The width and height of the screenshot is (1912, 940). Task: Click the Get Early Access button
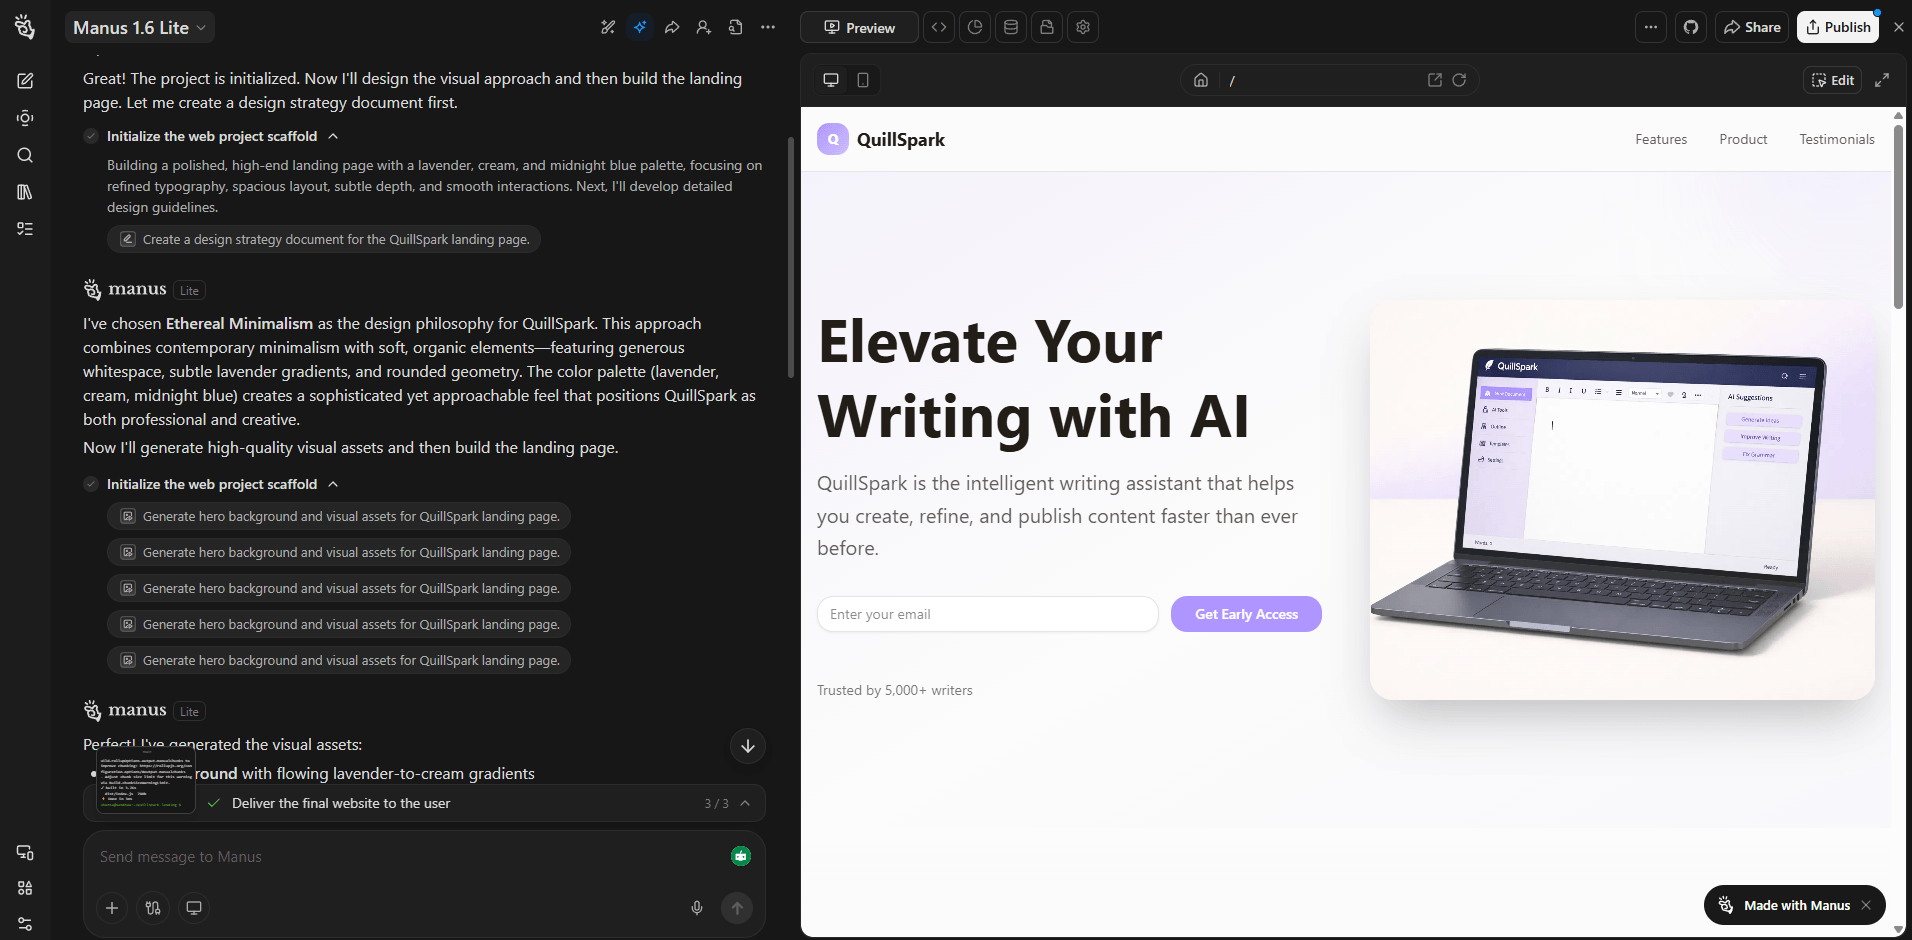coord(1246,614)
